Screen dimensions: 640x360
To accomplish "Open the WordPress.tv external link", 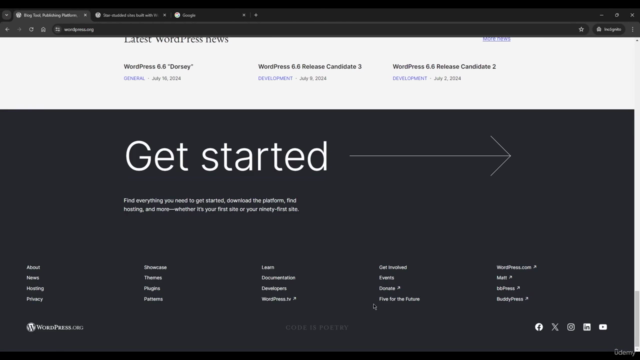I will [279, 299].
